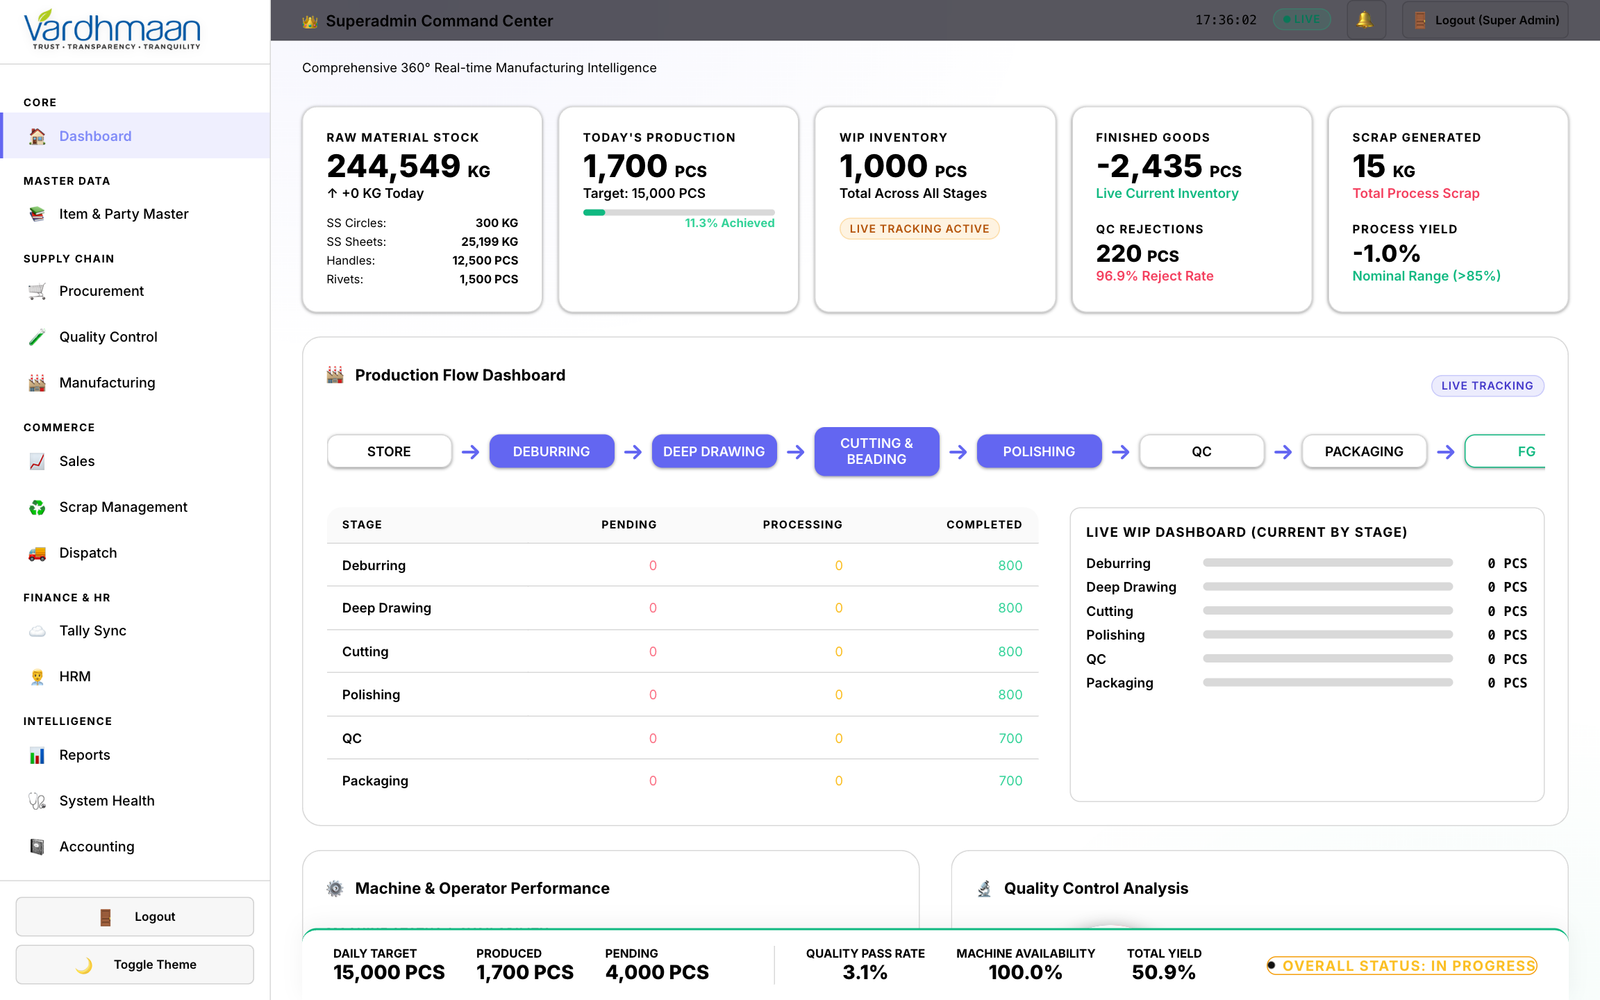Screen dimensions: 1600x1000
Task: Click the Packaging row completed value 700
Action: [x=1010, y=781]
